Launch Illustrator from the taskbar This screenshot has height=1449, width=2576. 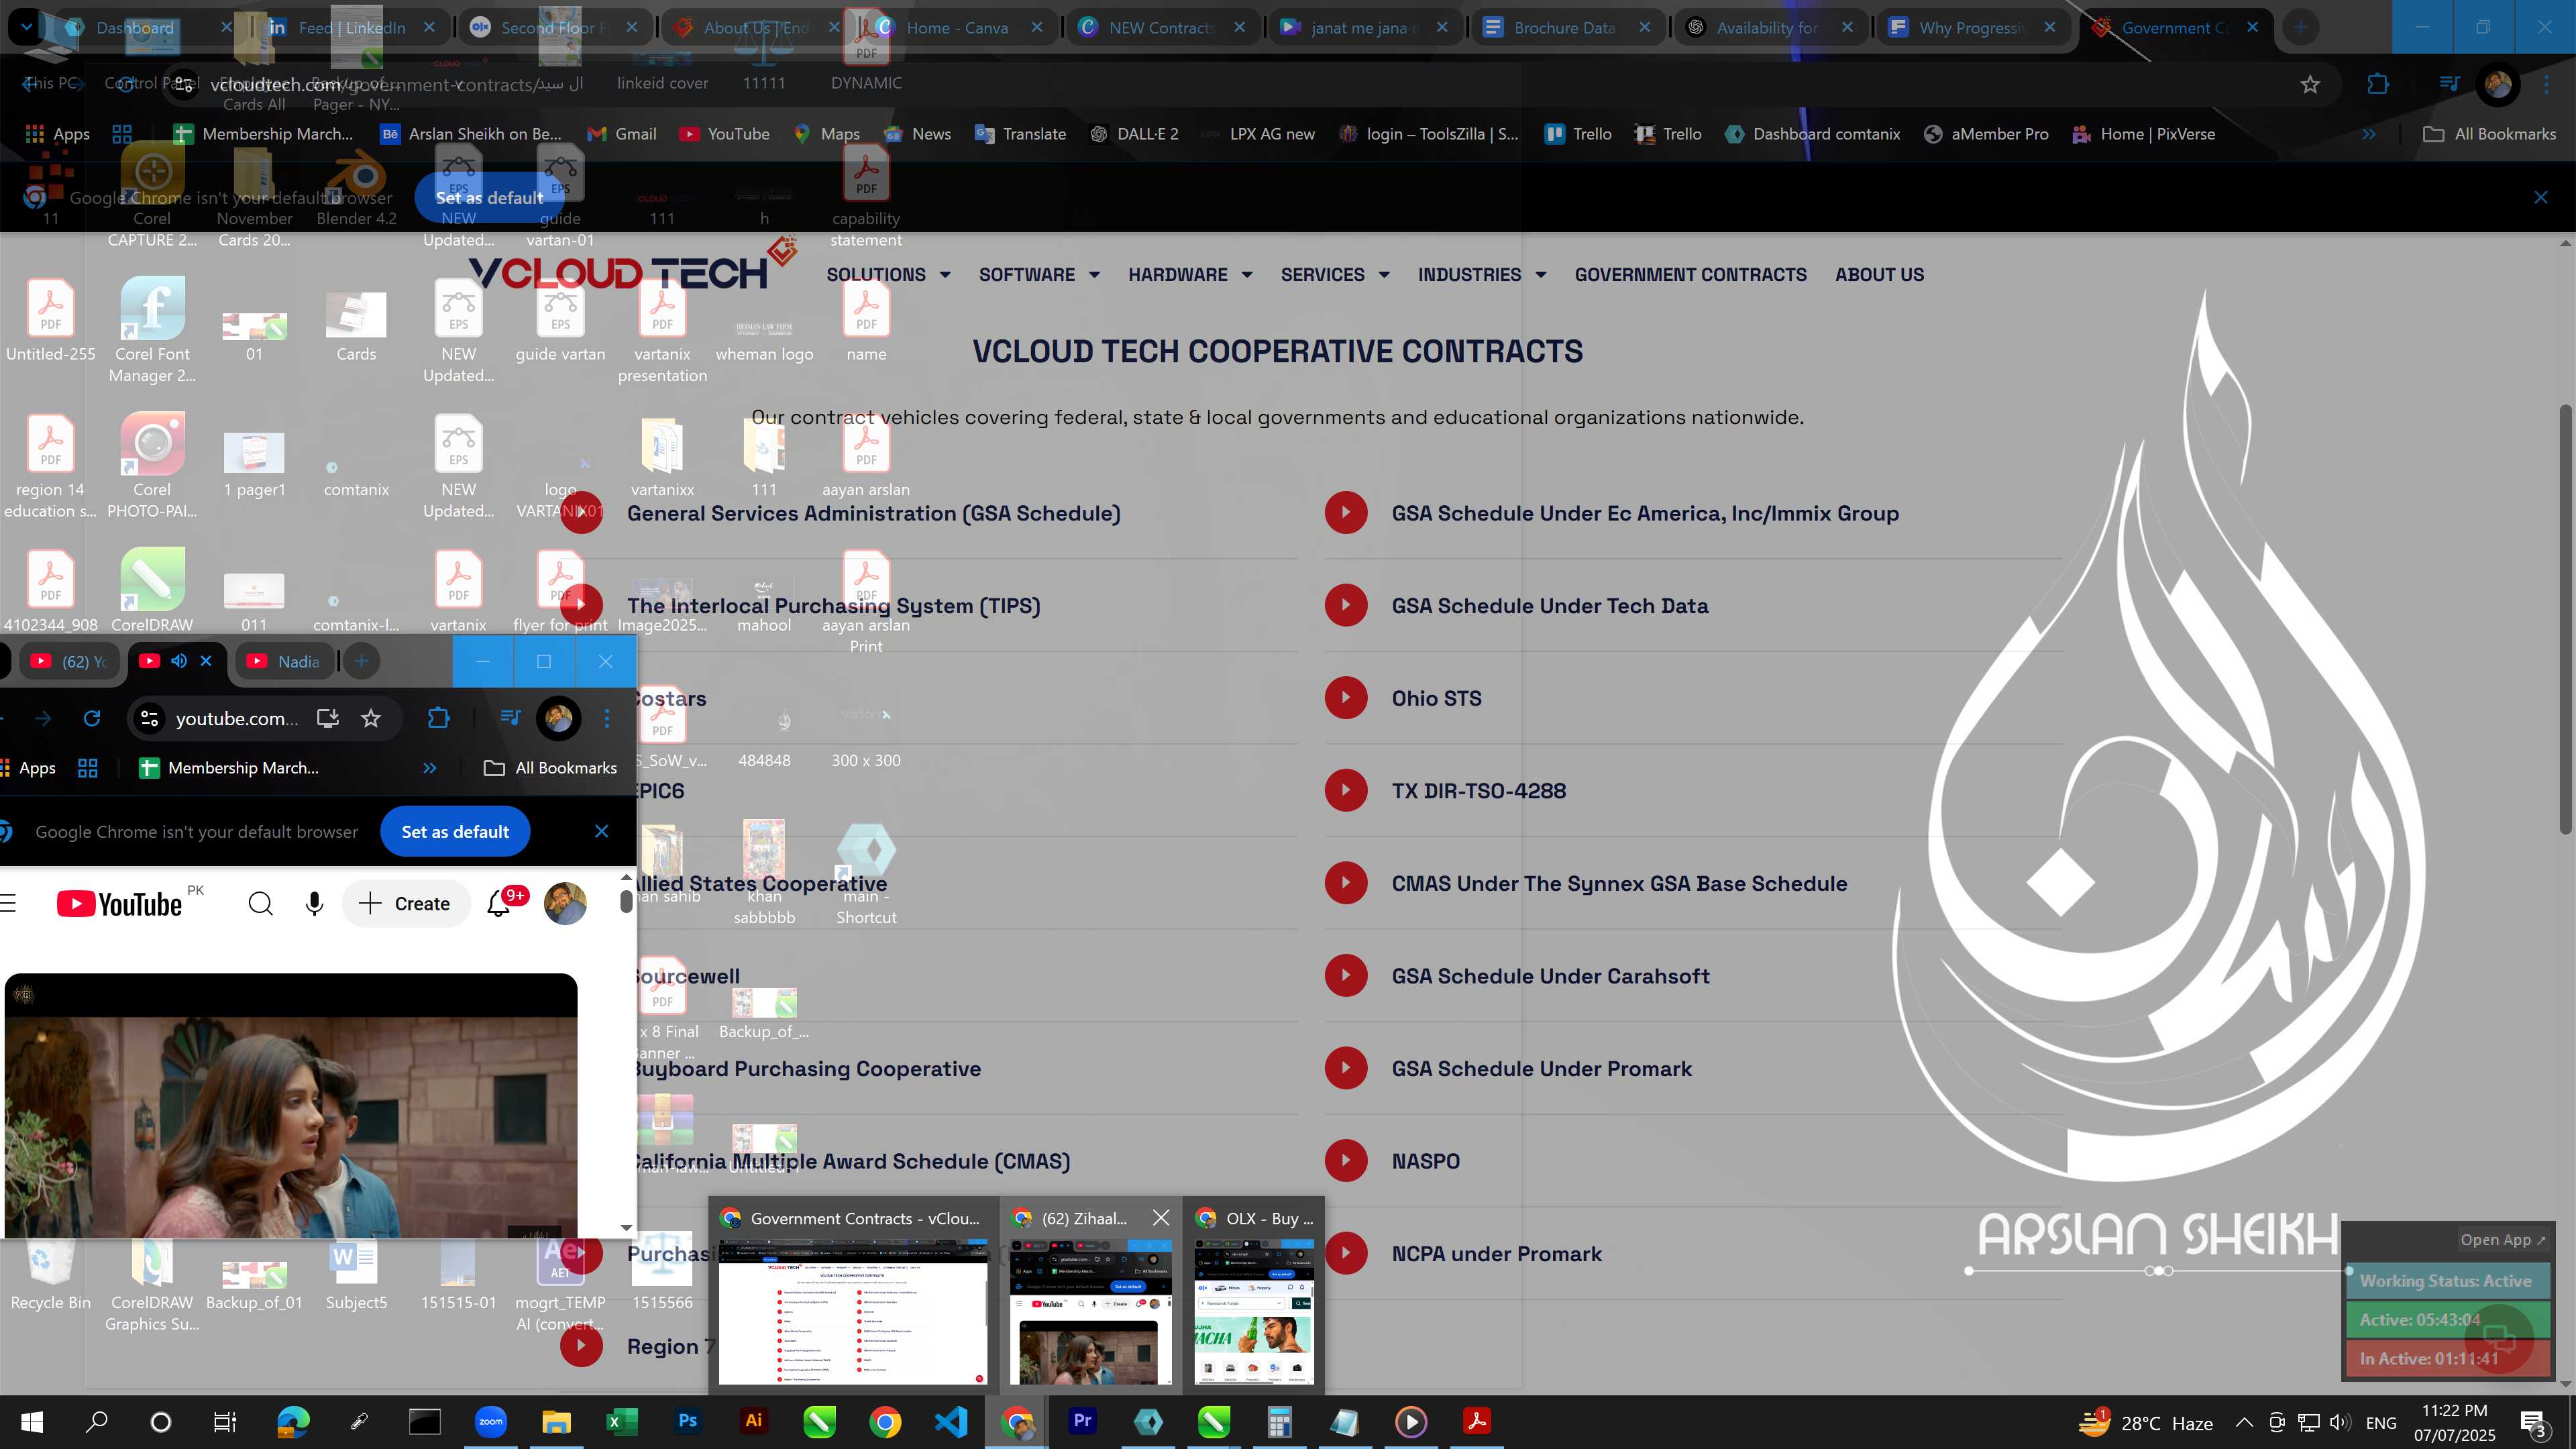tap(754, 1422)
